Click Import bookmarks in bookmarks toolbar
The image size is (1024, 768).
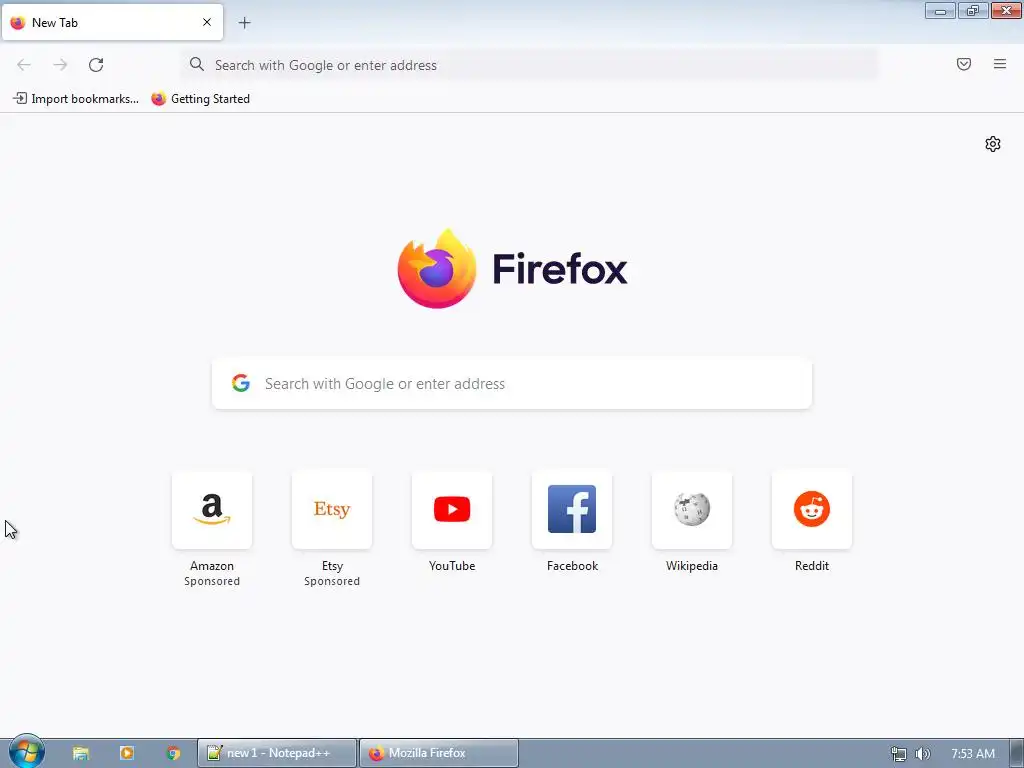pos(76,99)
